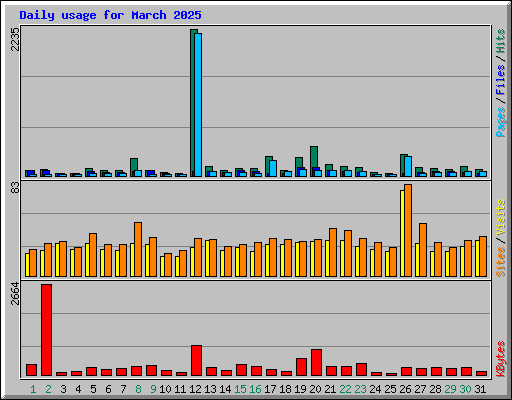Click day 28 on the x-axis
This screenshot has width=512, height=400.
tap(435, 389)
